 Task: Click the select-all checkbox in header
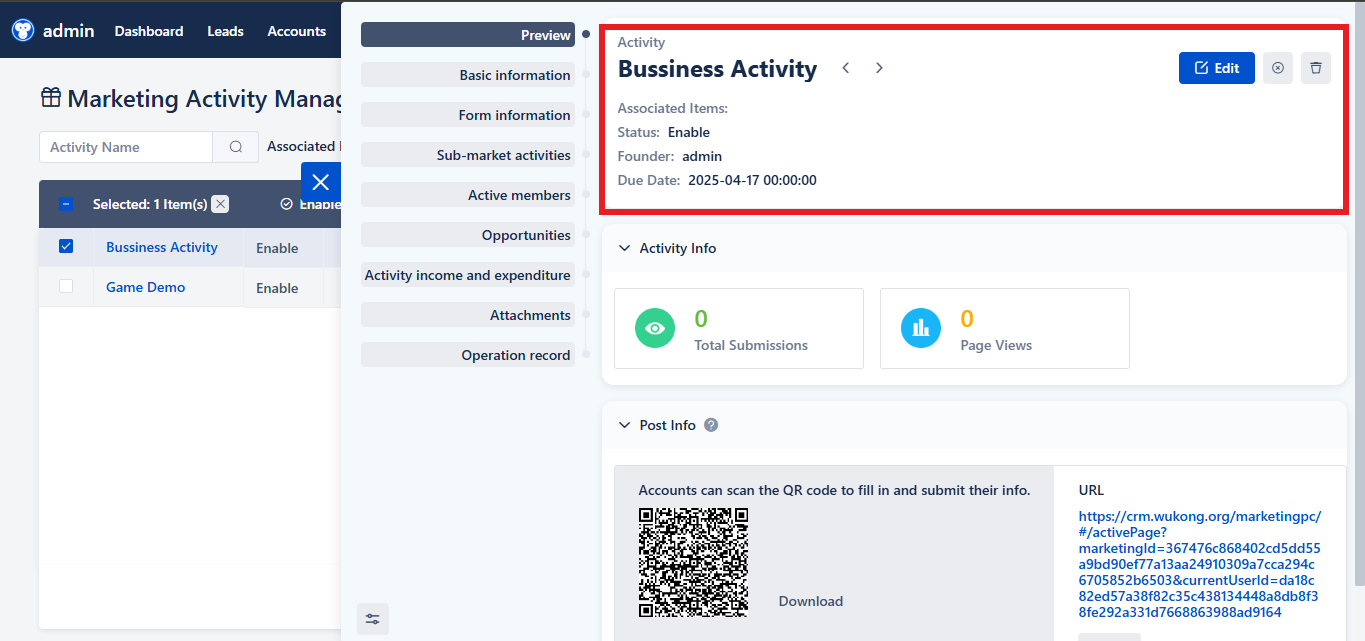(x=65, y=203)
